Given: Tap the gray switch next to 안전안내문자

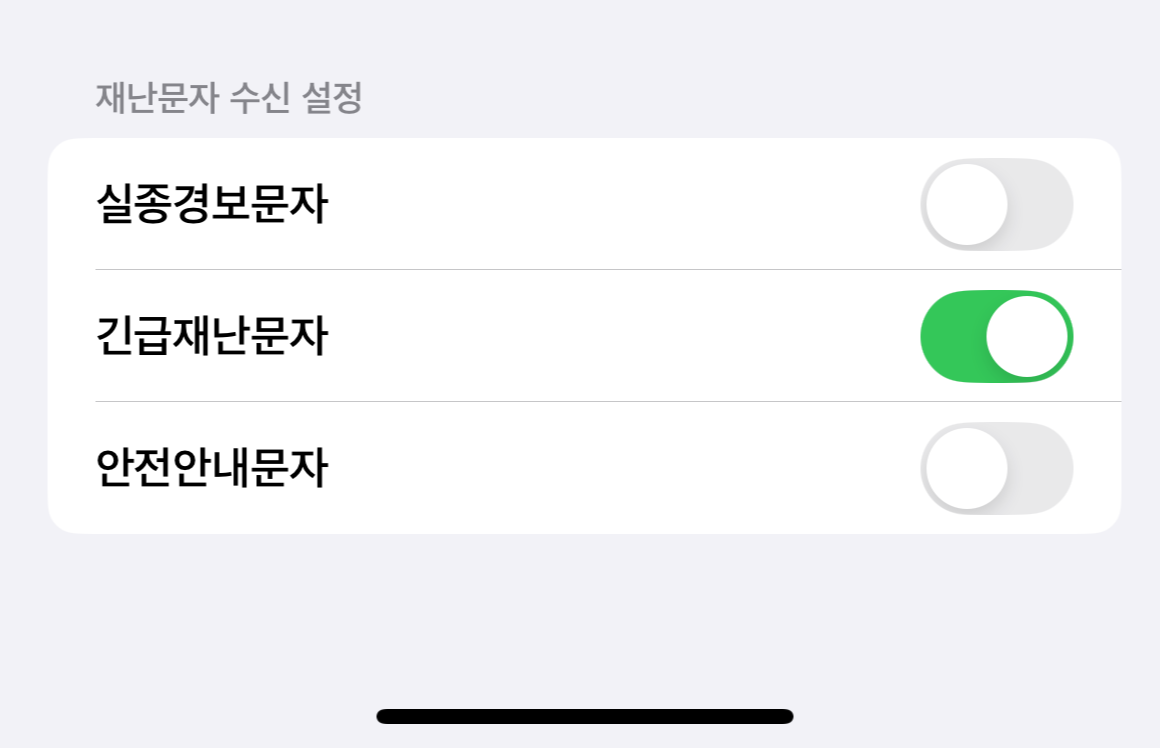Looking at the screenshot, I should pyautogui.click(x=996, y=468).
